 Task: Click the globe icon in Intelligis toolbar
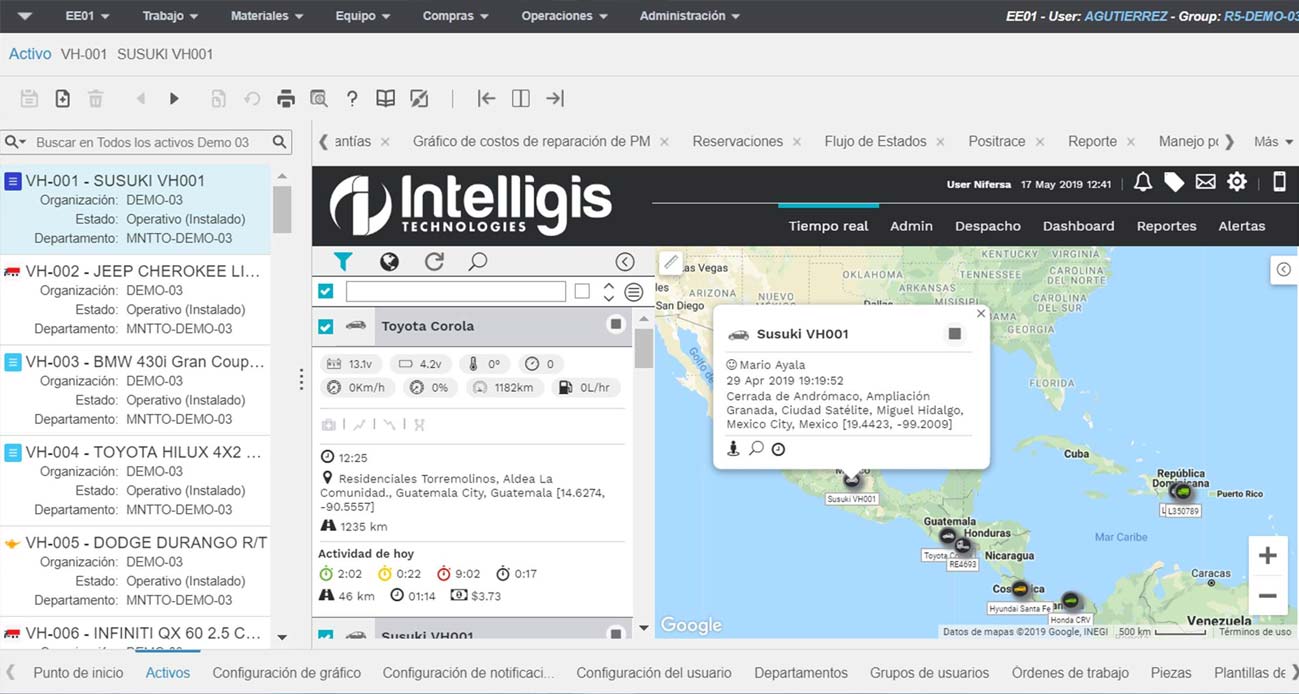[x=389, y=262]
